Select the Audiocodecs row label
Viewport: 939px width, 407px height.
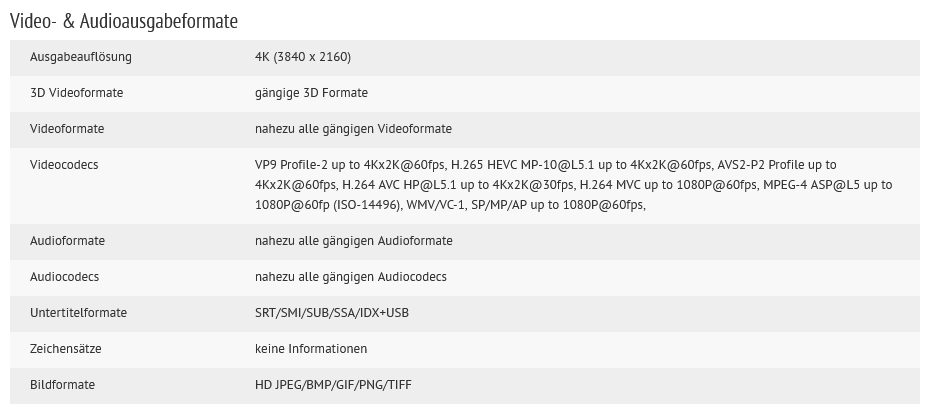tap(65, 277)
